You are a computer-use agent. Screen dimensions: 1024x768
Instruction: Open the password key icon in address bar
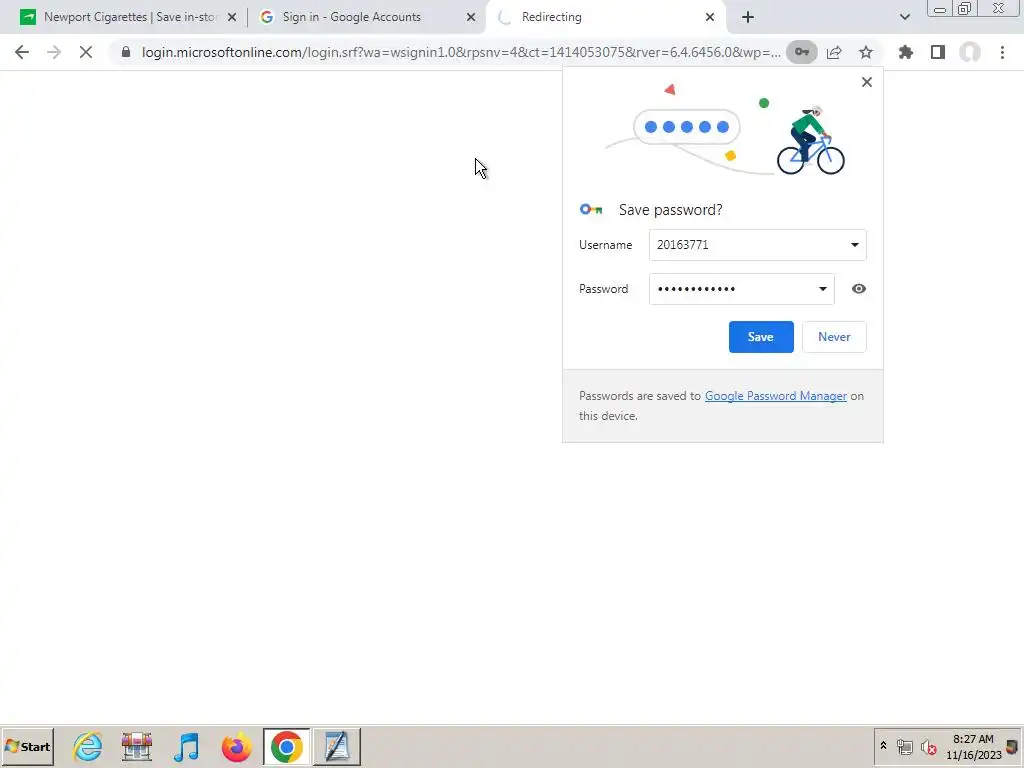801,52
